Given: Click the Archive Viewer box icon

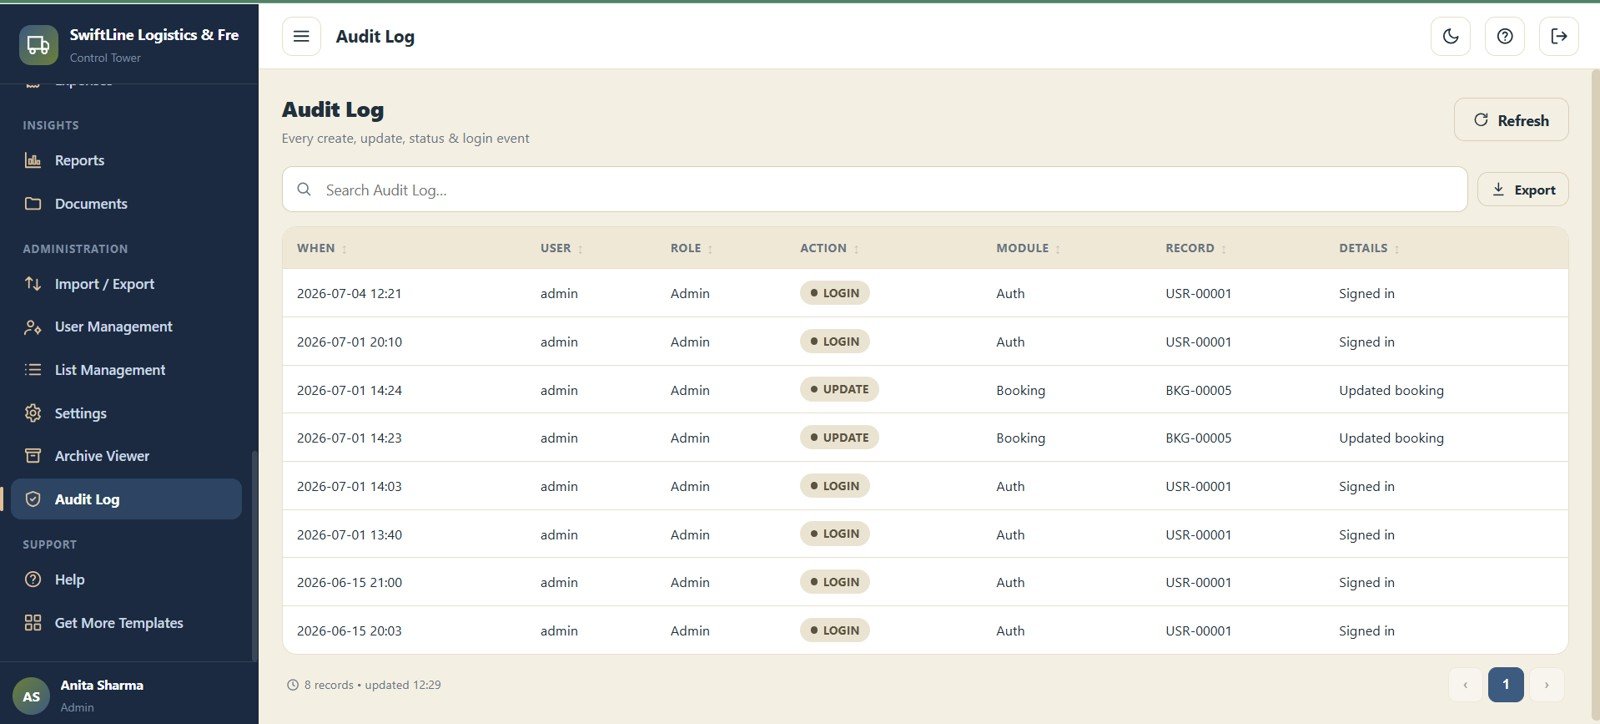Looking at the screenshot, I should pyautogui.click(x=33, y=456).
